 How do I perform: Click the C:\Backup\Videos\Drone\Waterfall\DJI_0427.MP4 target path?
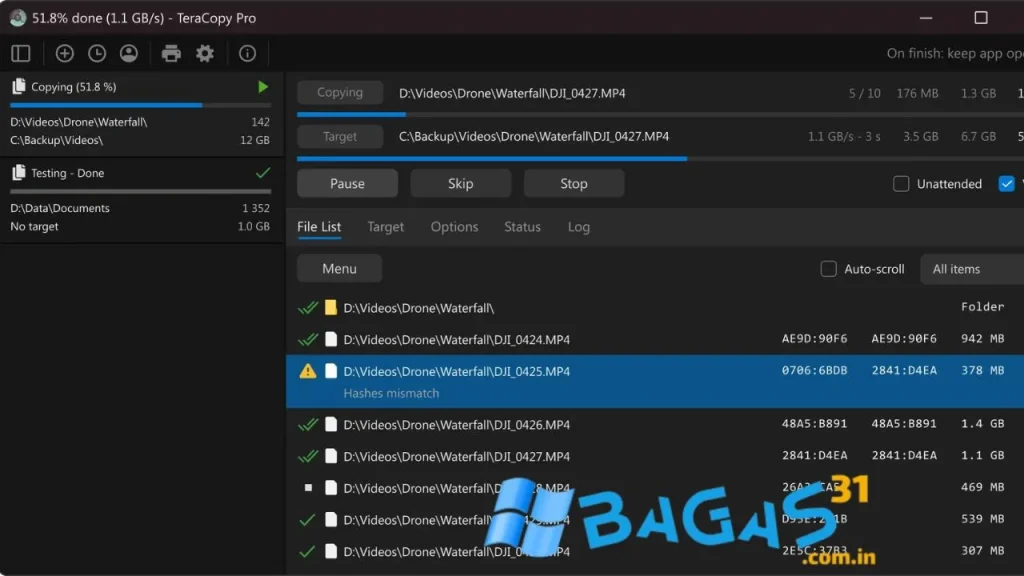pyautogui.click(x=534, y=136)
